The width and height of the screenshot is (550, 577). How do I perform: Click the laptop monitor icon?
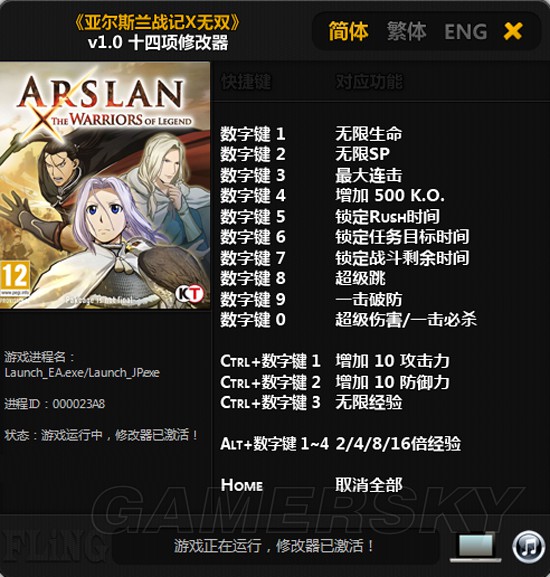[x=476, y=547]
